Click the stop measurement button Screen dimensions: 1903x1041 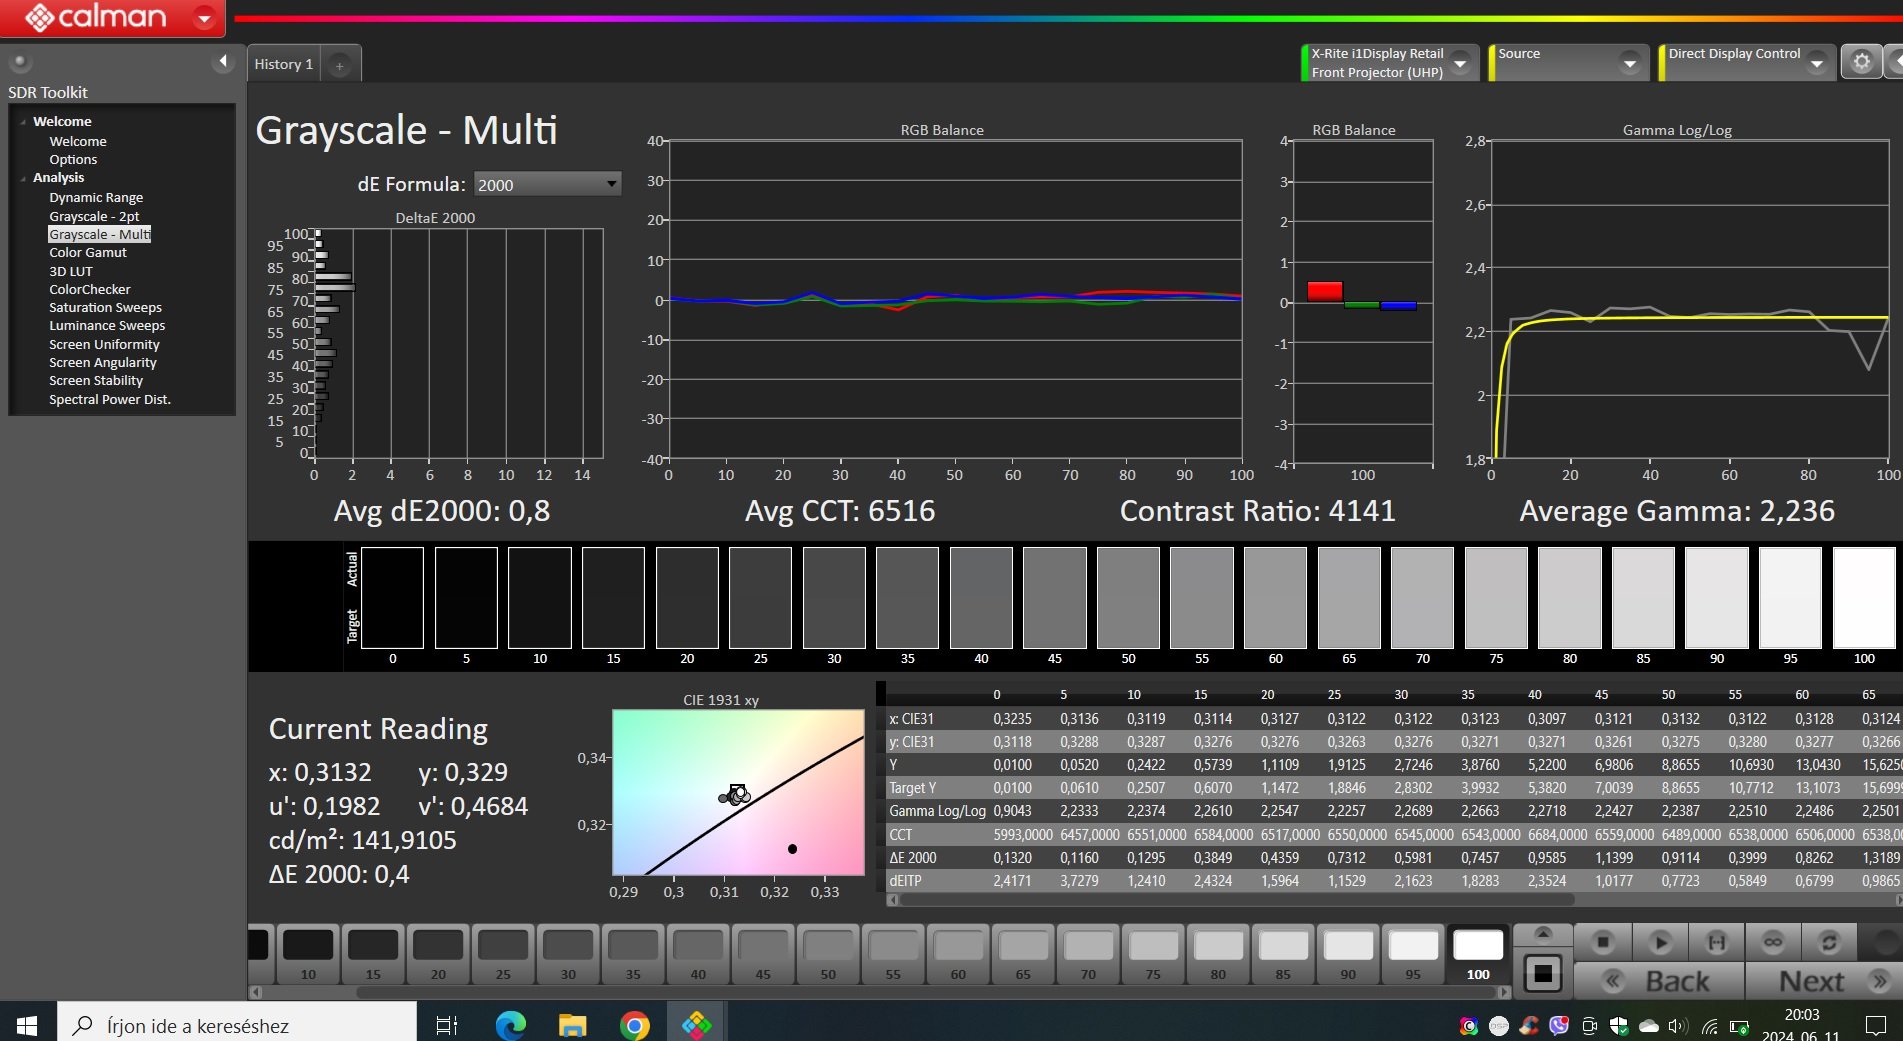1603,942
